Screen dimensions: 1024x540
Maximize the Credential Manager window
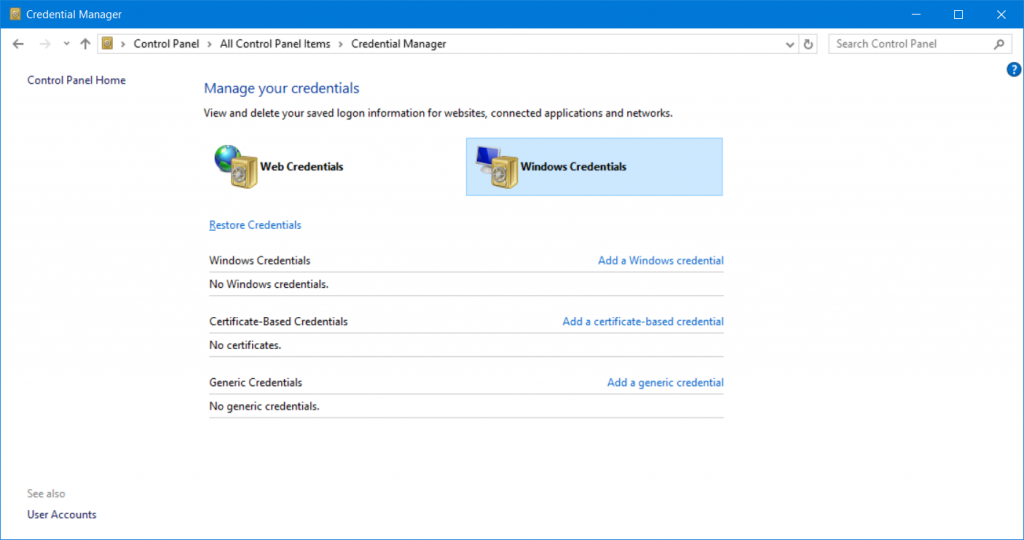[958, 14]
